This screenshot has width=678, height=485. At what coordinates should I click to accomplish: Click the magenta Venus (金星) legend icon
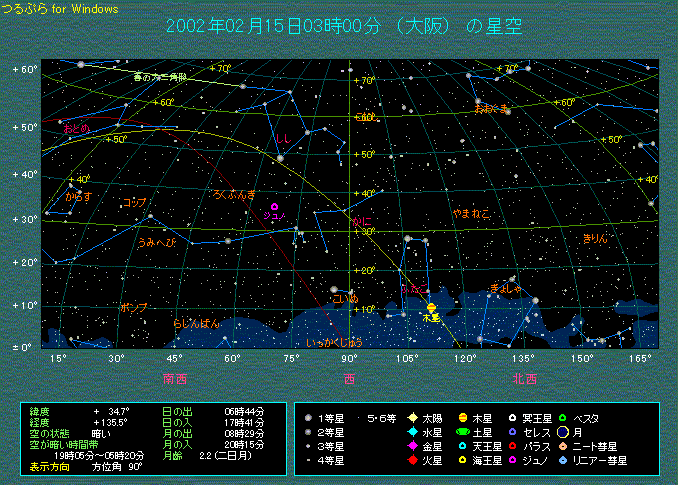pos(411,446)
